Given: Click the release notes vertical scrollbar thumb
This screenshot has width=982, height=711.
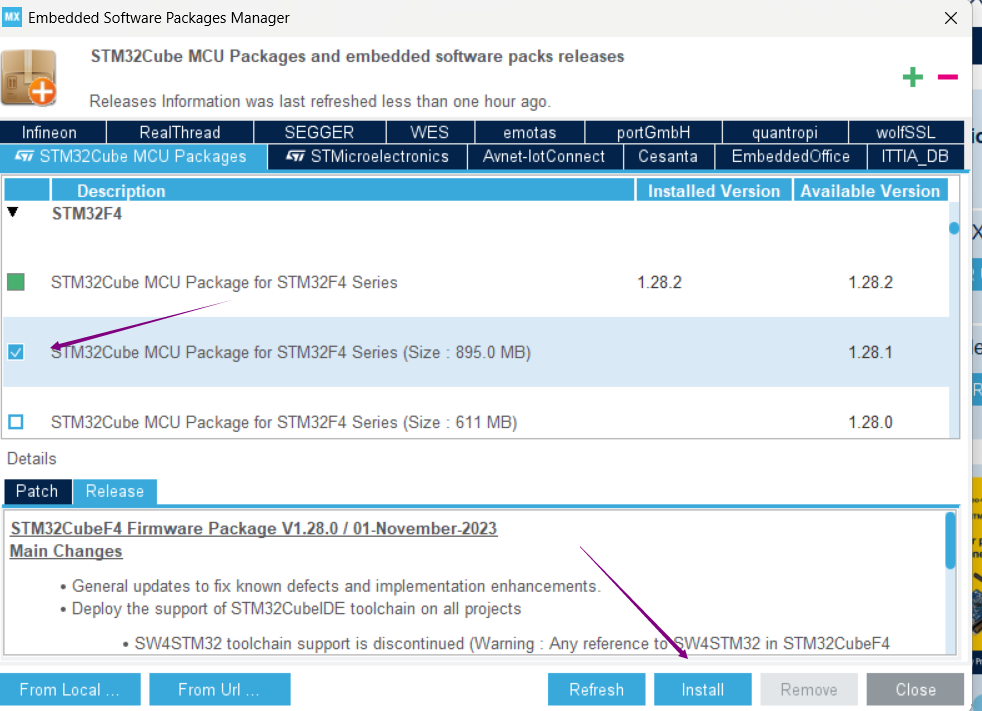Looking at the screenshot, I should tap(950, 541).
